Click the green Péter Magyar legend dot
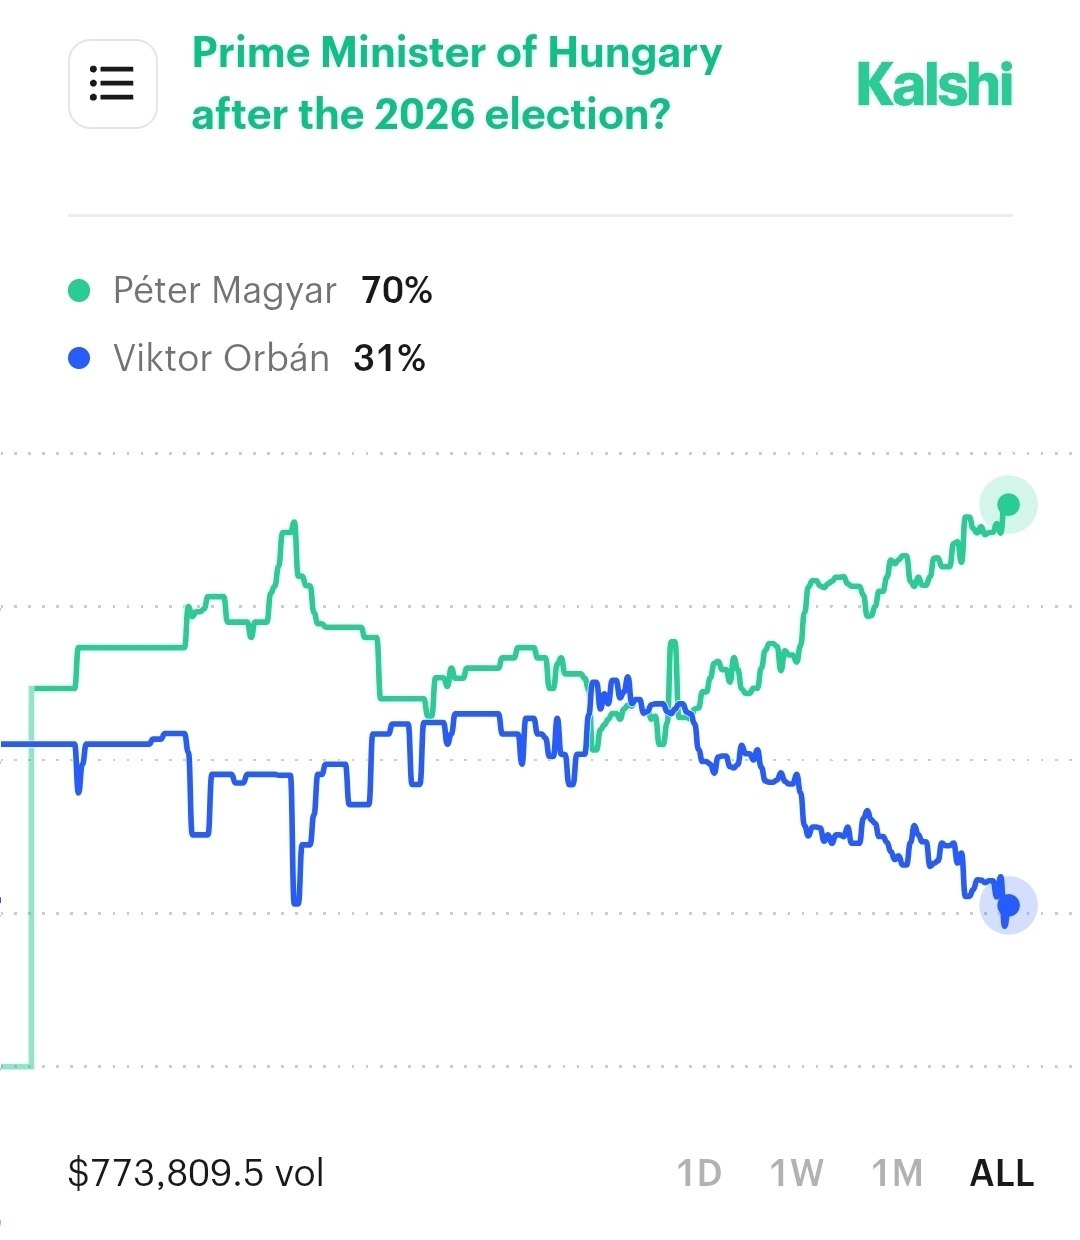1080x1240 pixels. pyautogui.click(x=79, y=291)
